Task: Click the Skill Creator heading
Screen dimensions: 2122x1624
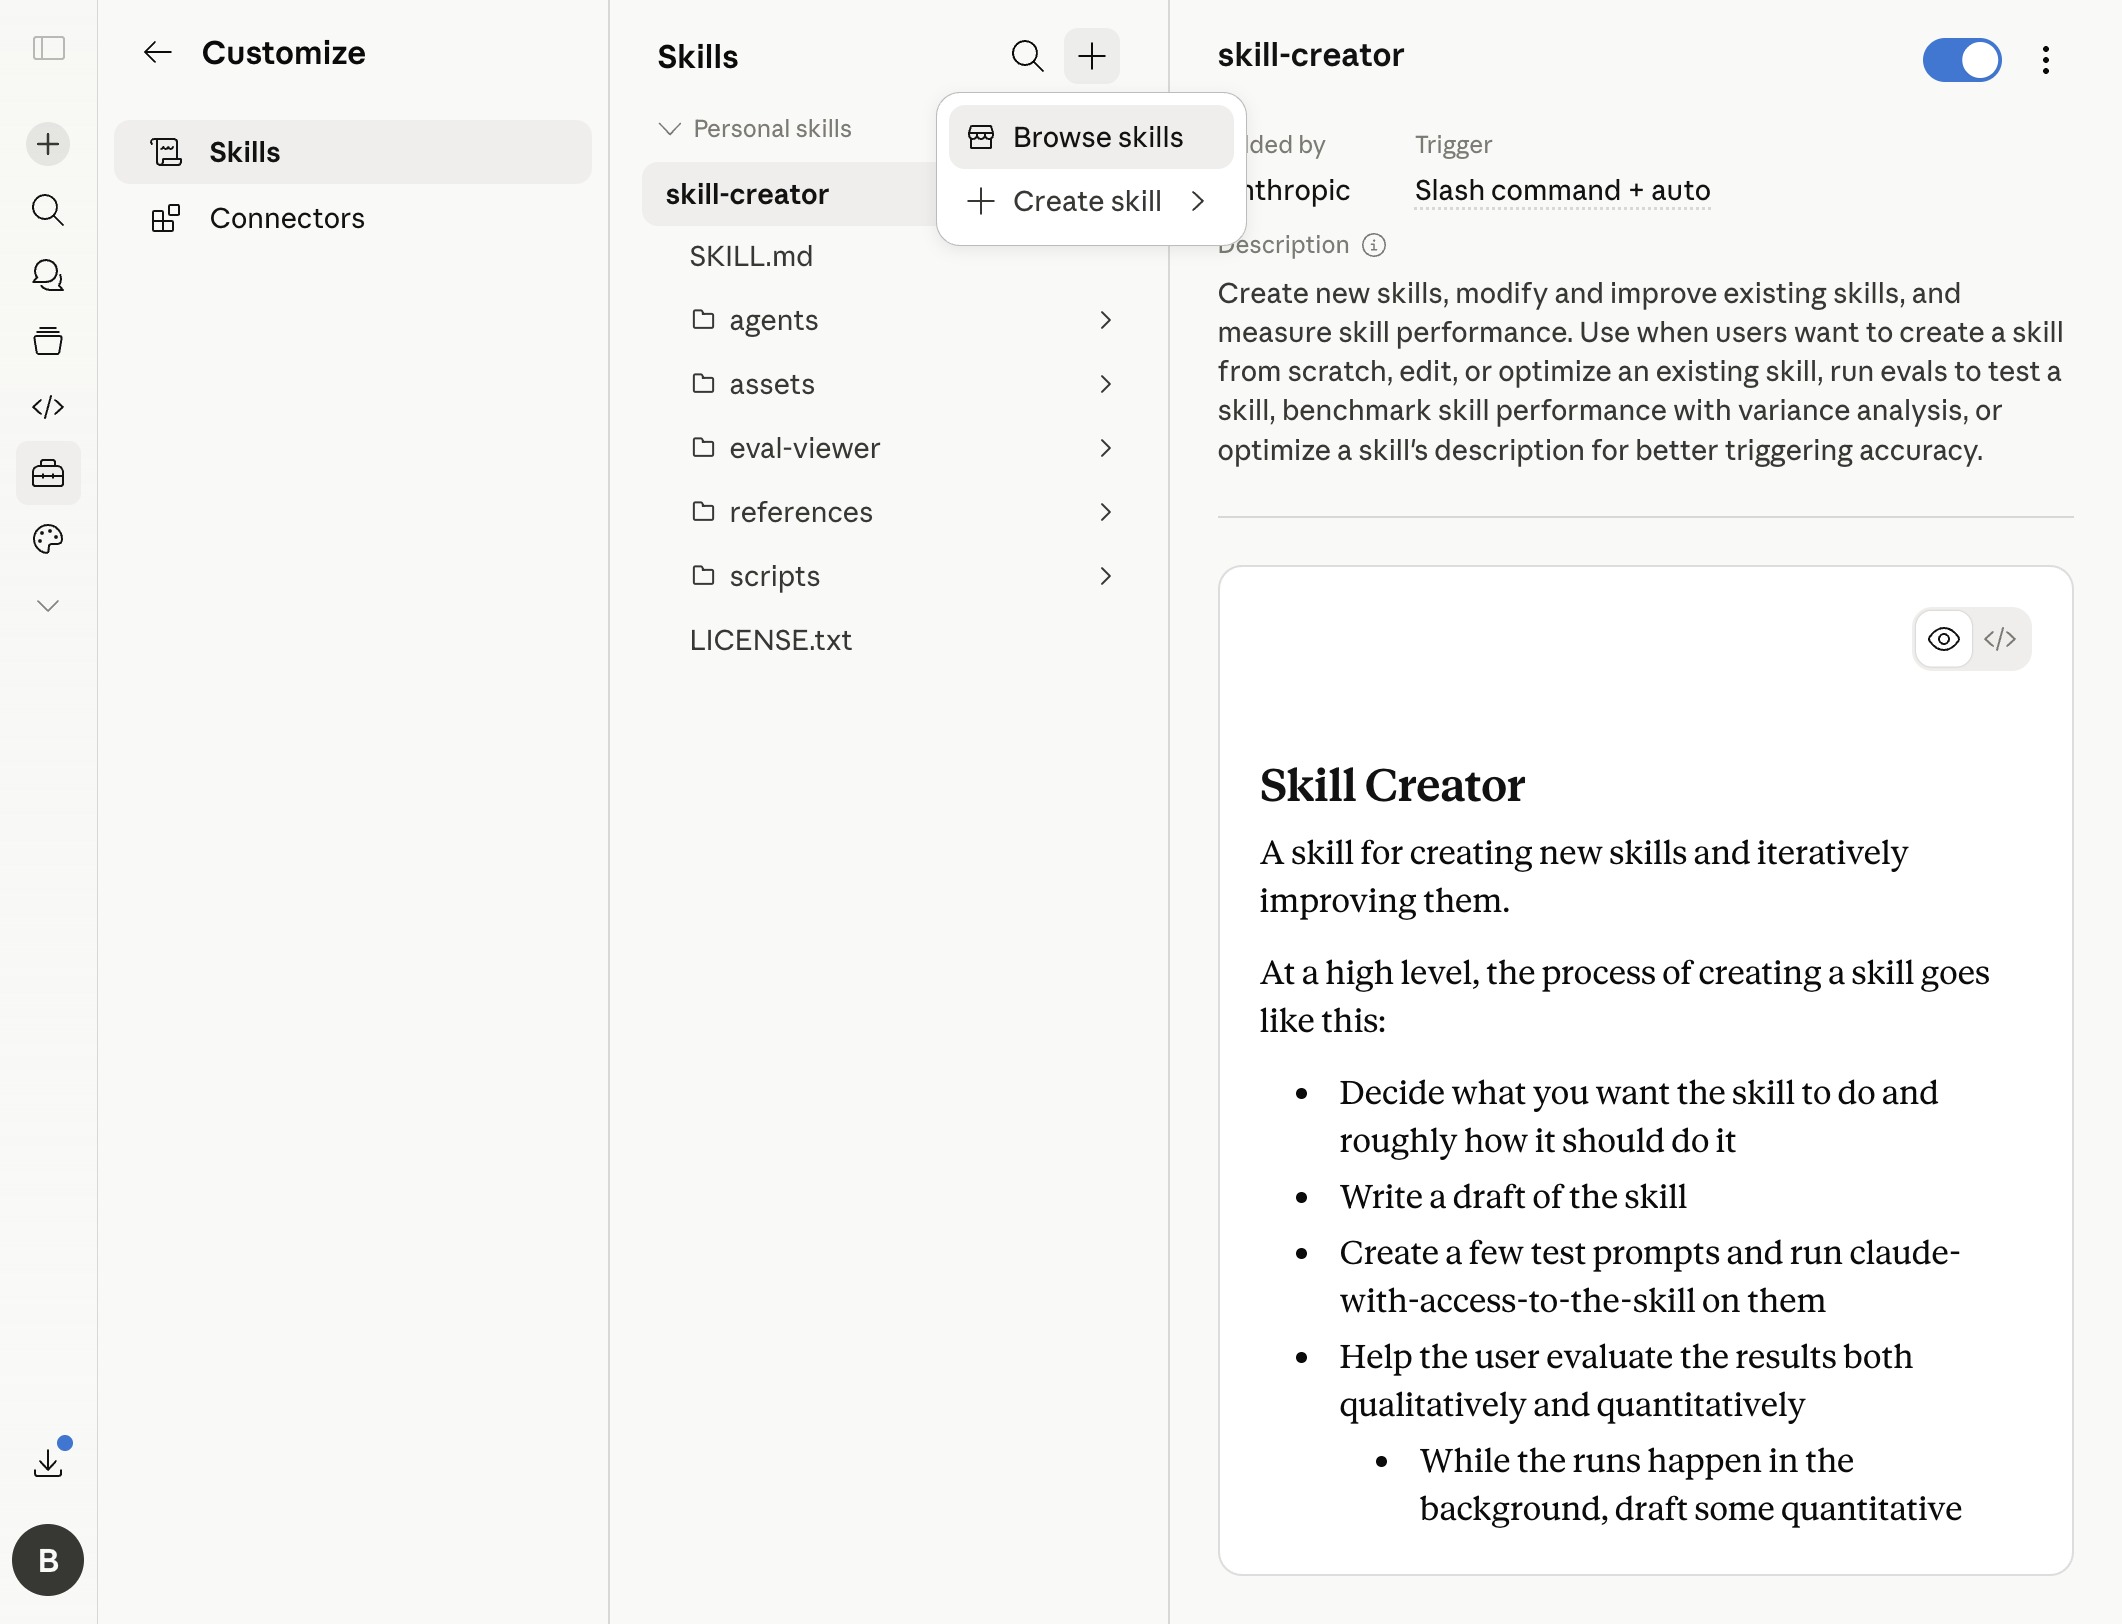Action: point(1392,786)
